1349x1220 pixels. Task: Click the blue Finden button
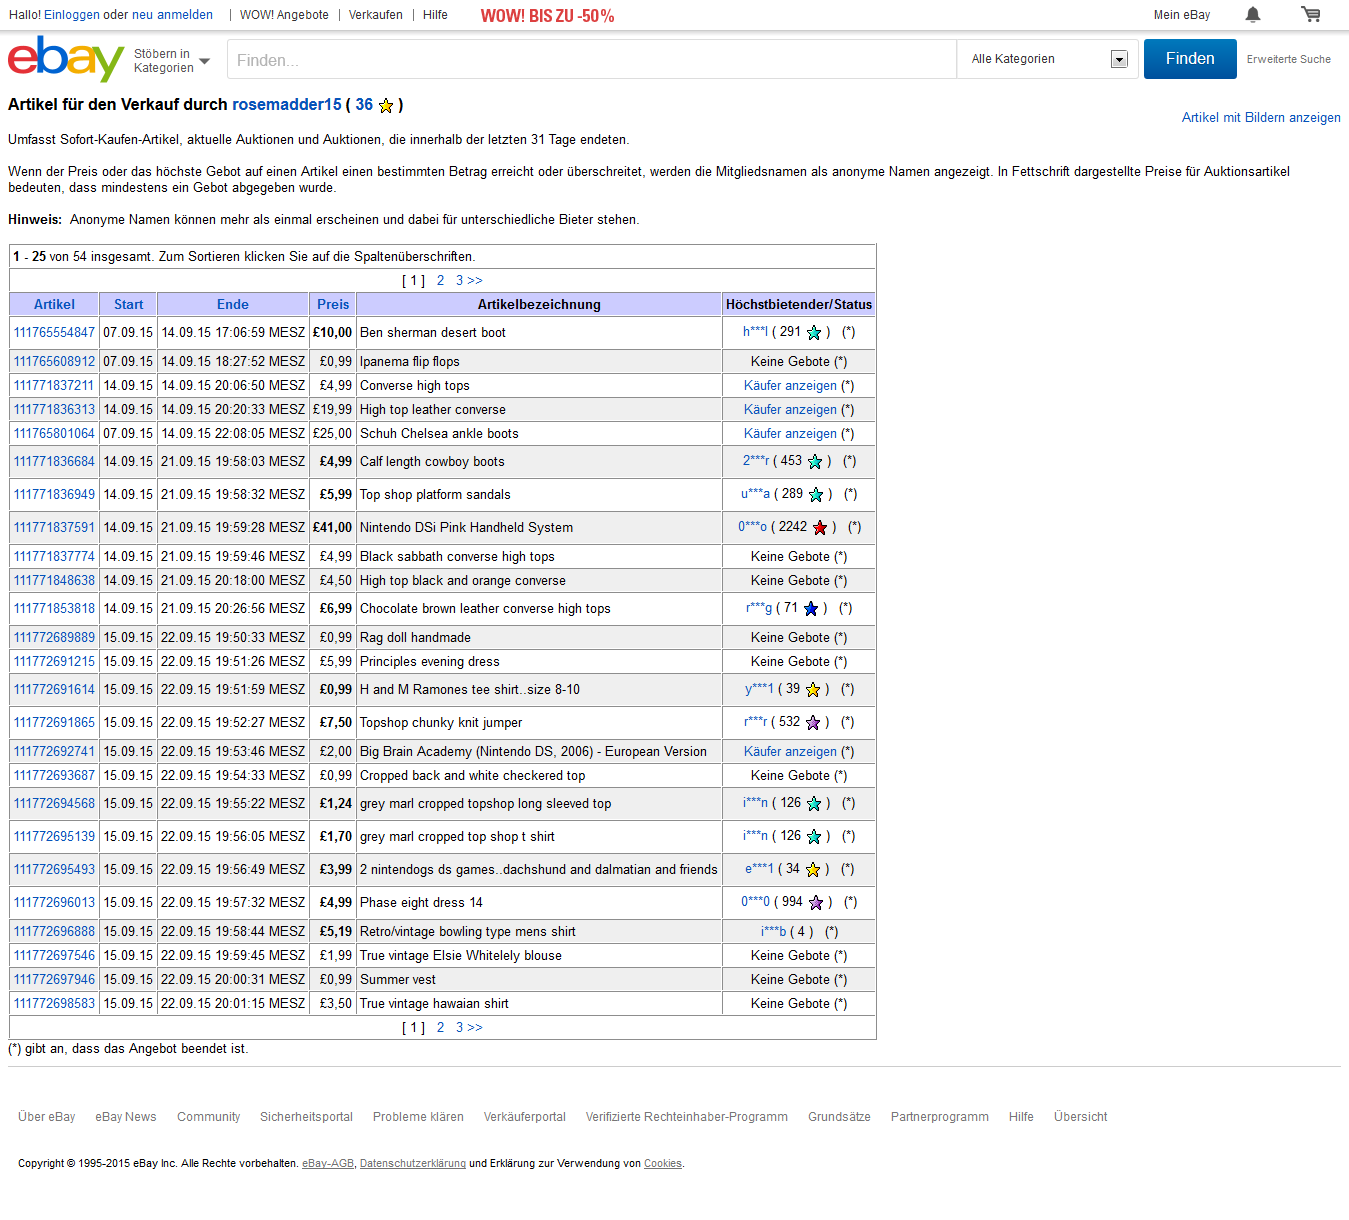pos(1190,59)
